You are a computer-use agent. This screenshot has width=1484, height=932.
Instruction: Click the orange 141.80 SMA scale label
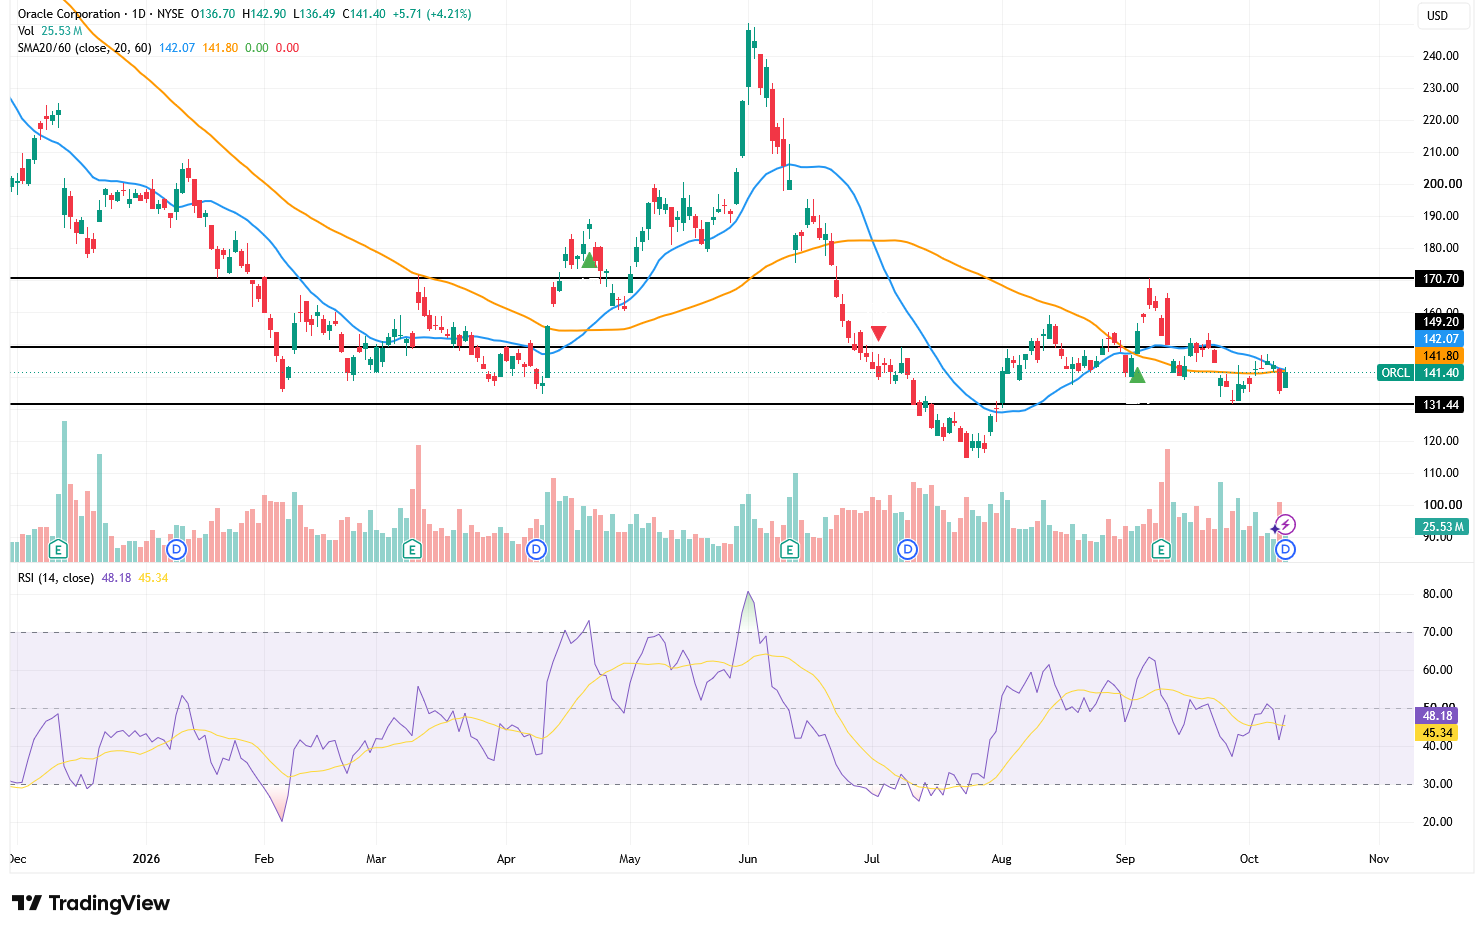[1440, 355]
